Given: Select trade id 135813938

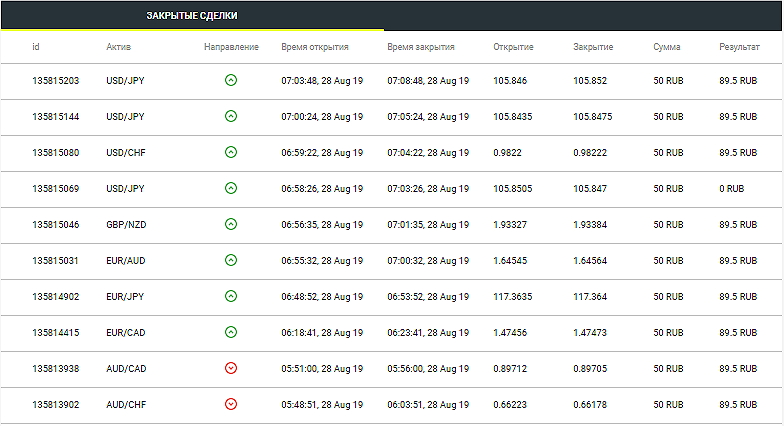Looking at the screenshot, I should pos(56,368).
